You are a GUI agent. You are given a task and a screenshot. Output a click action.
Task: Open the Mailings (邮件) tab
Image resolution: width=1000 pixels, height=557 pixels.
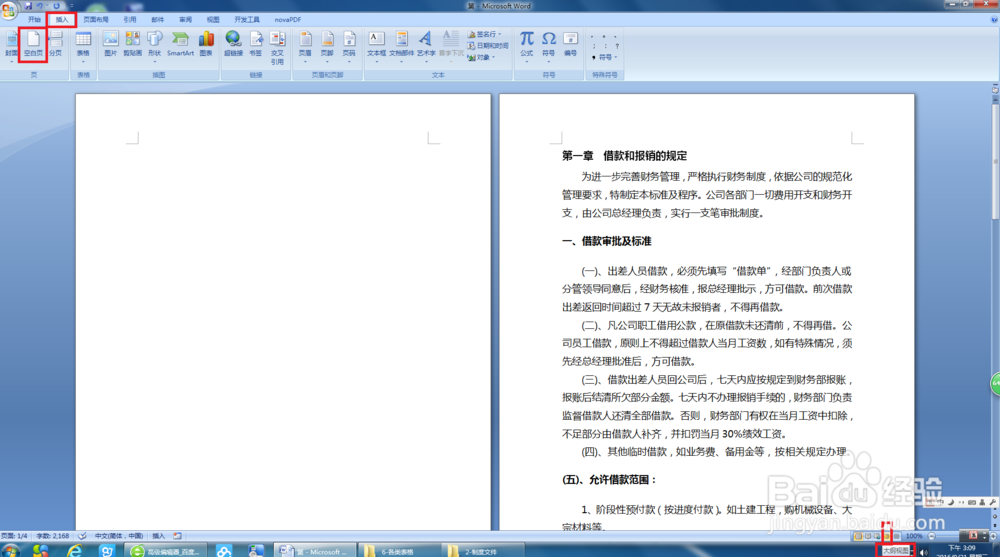(x=158, y=20)
